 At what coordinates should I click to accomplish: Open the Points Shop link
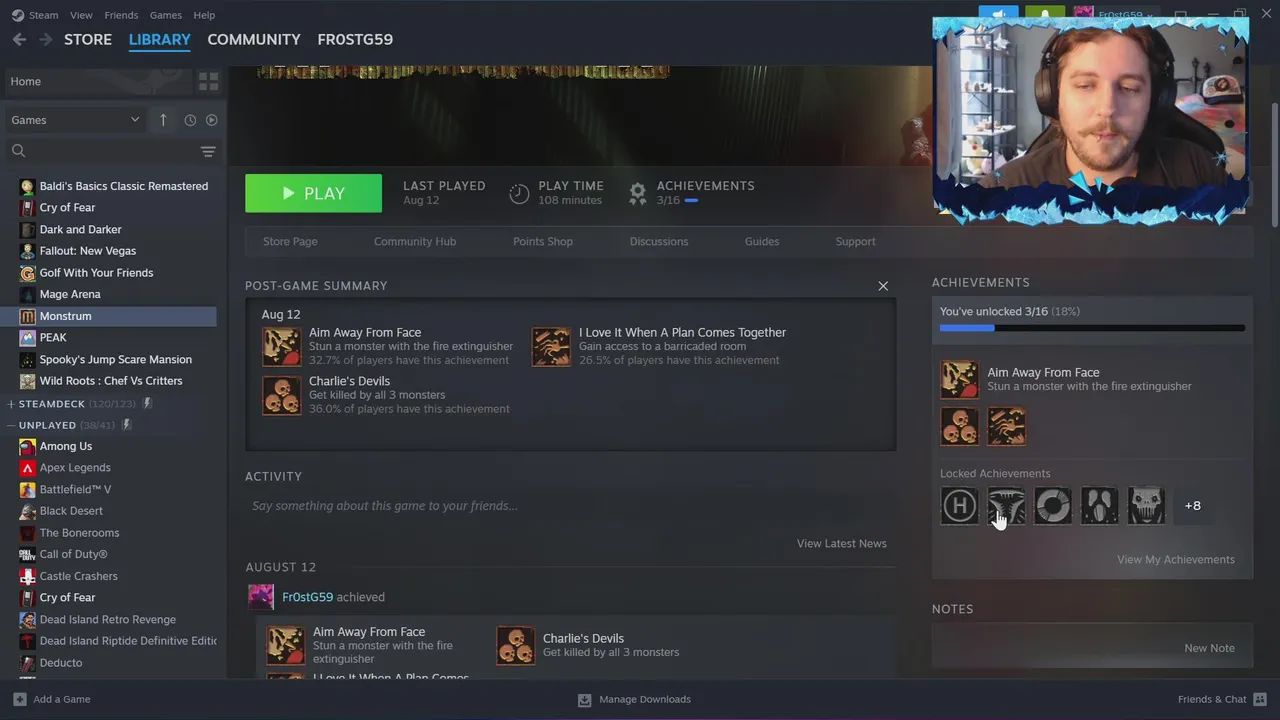pyautogui.click(x=543, y=241)
